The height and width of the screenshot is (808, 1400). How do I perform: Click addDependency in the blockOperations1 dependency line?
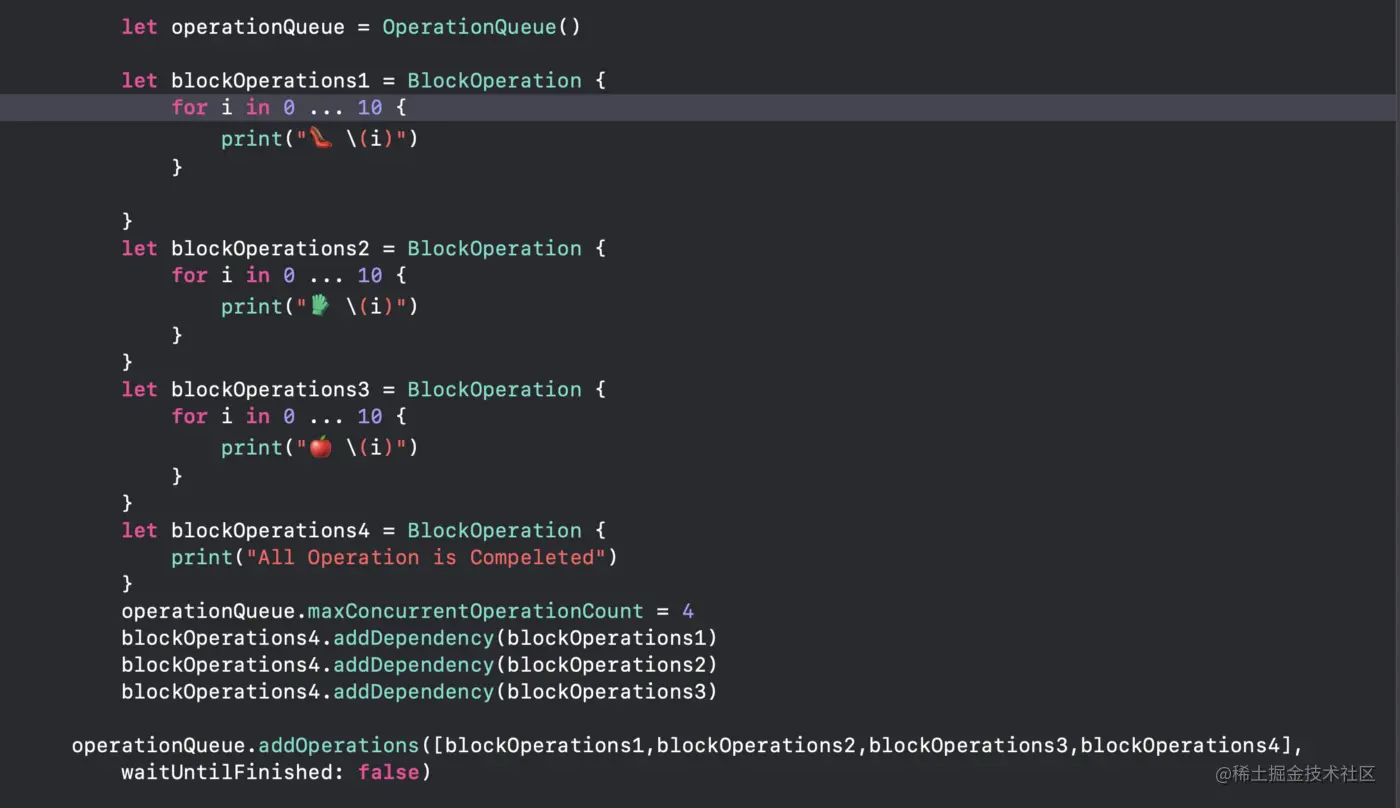click(x=413, y=638)
